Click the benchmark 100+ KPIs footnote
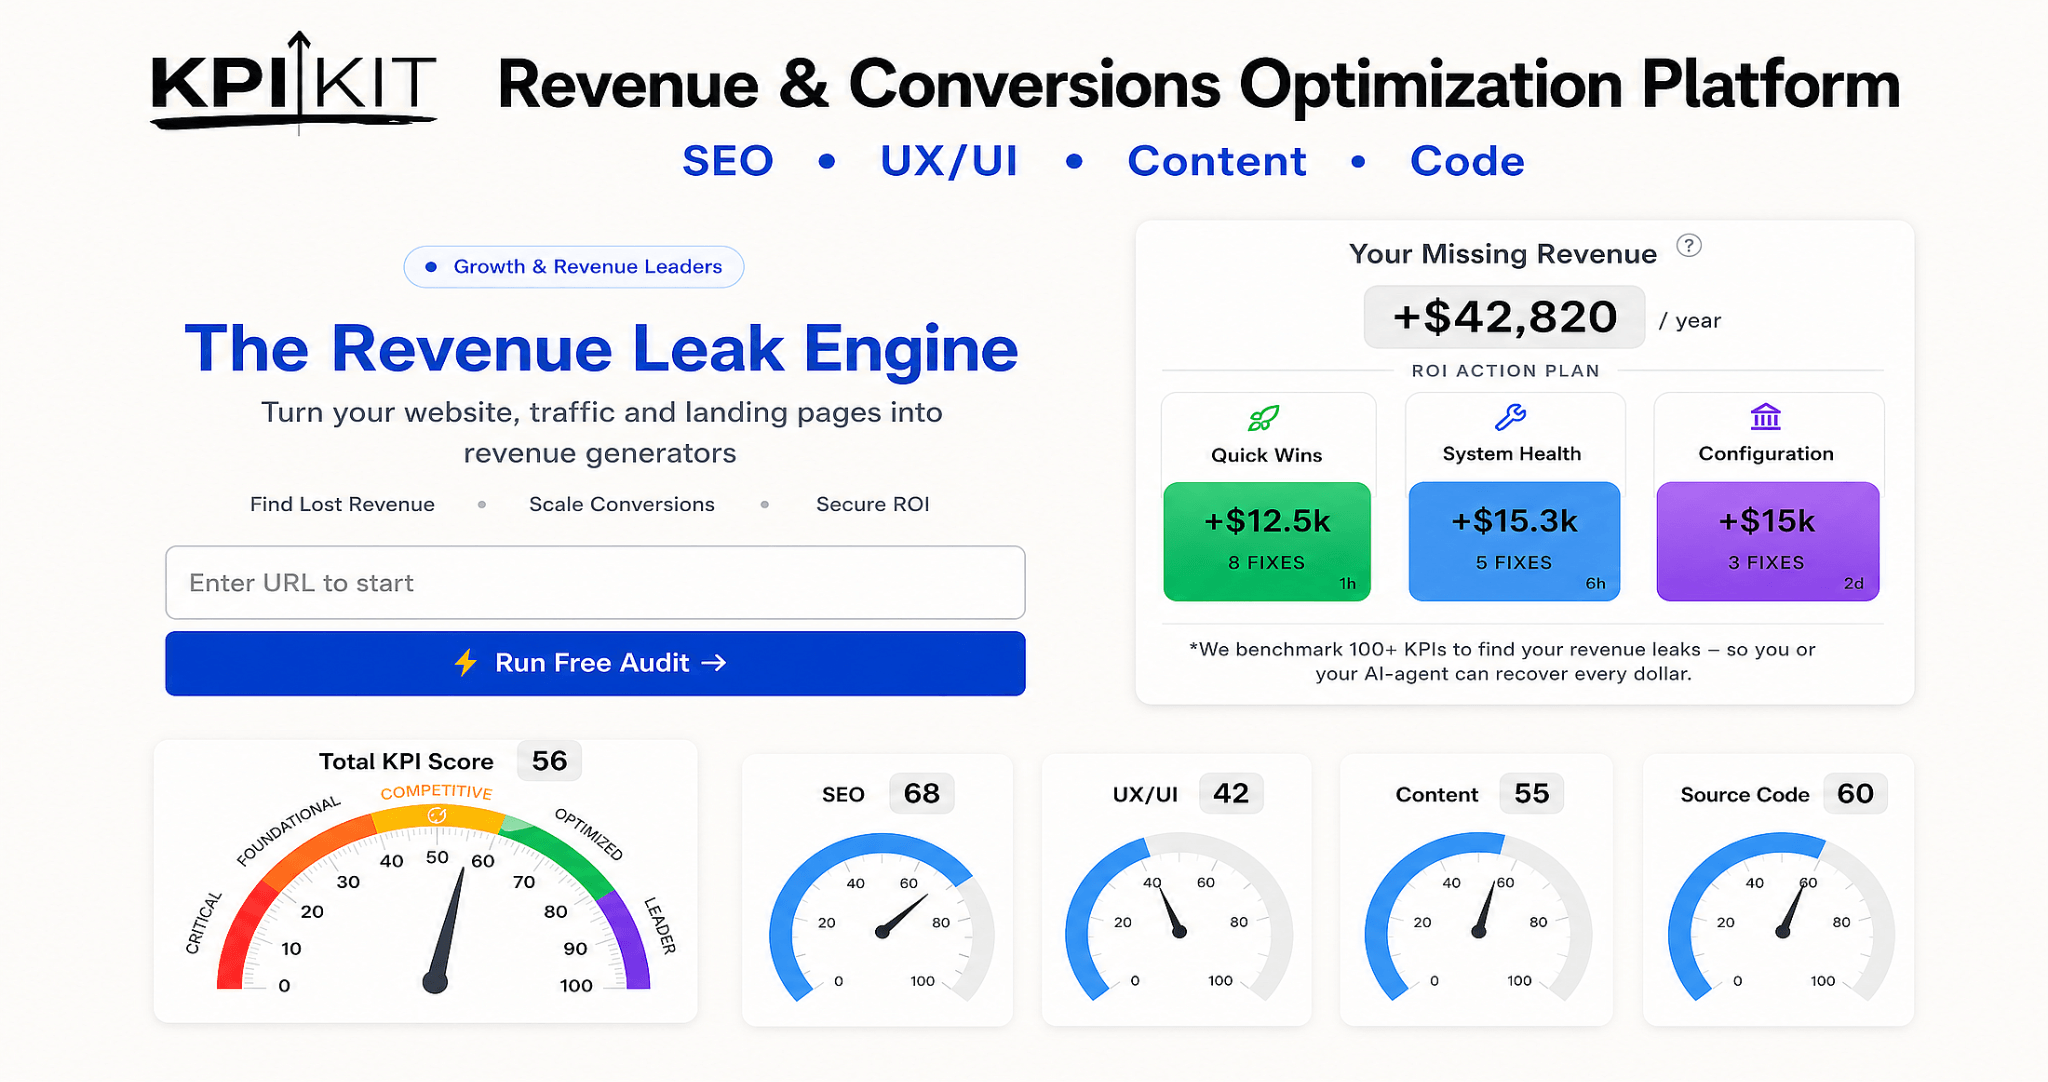2048x1082 pixels. click(x=1503, y=661)
